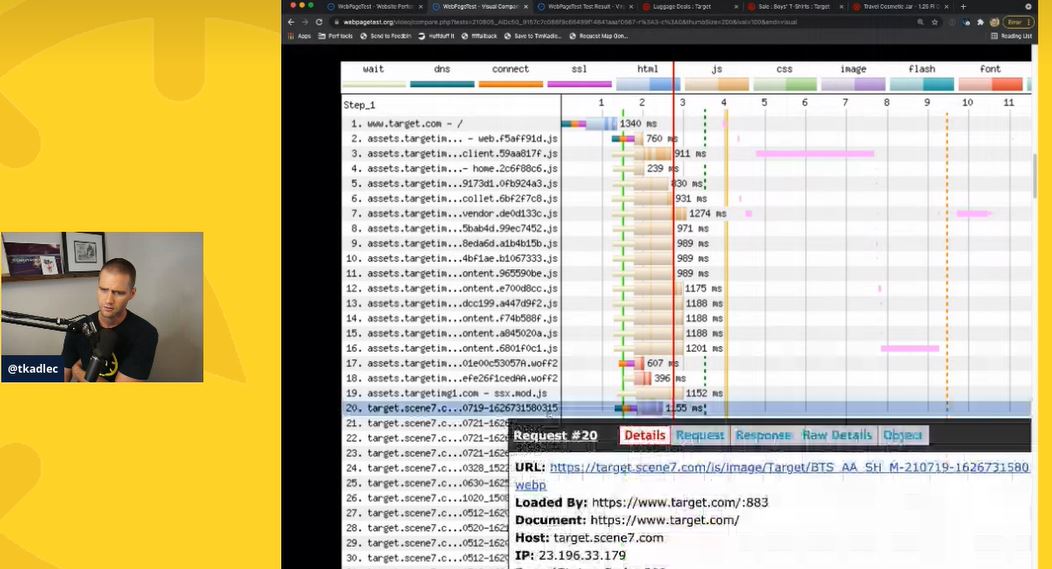Click the html legend color swatch
The image size is (1052, 569).
click(x=648, y=85)
